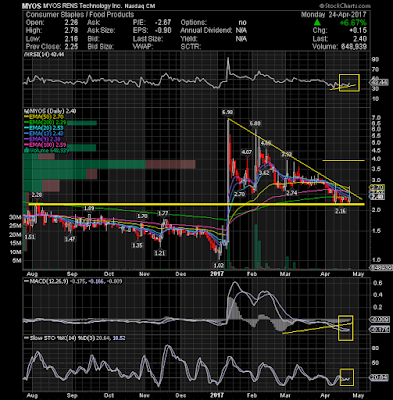Click the blue EMA(13) legend entry

(43, 134)
